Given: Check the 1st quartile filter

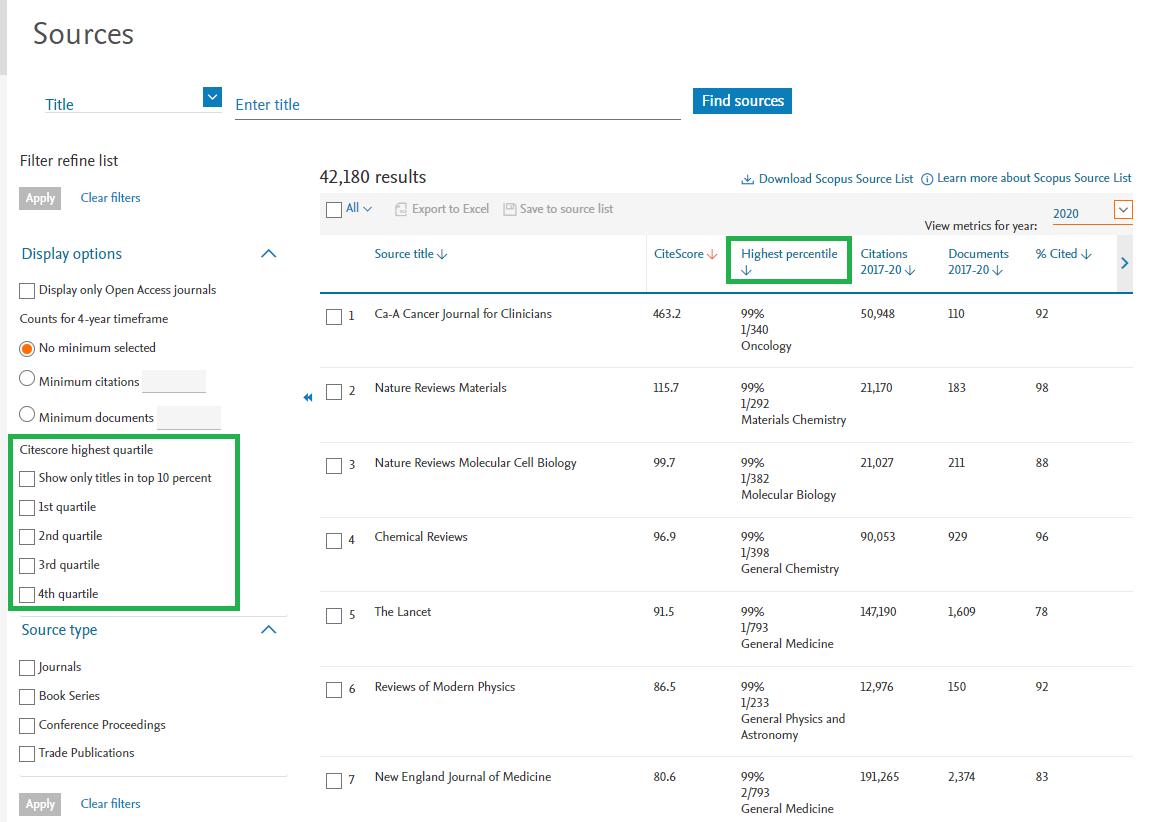Looking at the screenshot, I should coord(27,508).
